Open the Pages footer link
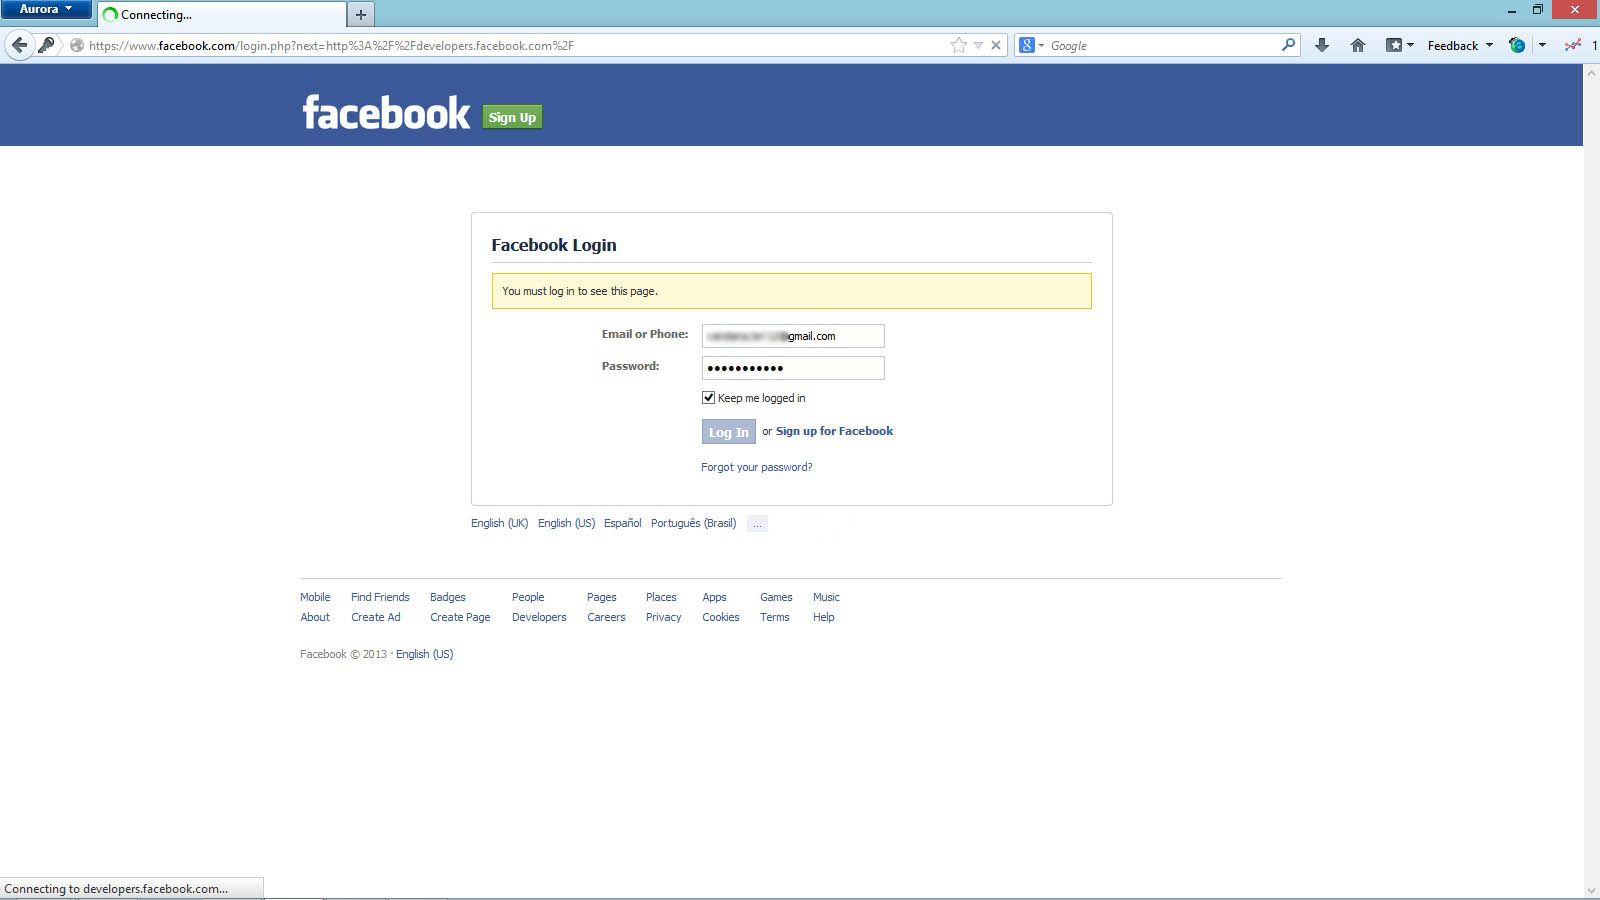The image size is (1600, 900). click(602, 597)
